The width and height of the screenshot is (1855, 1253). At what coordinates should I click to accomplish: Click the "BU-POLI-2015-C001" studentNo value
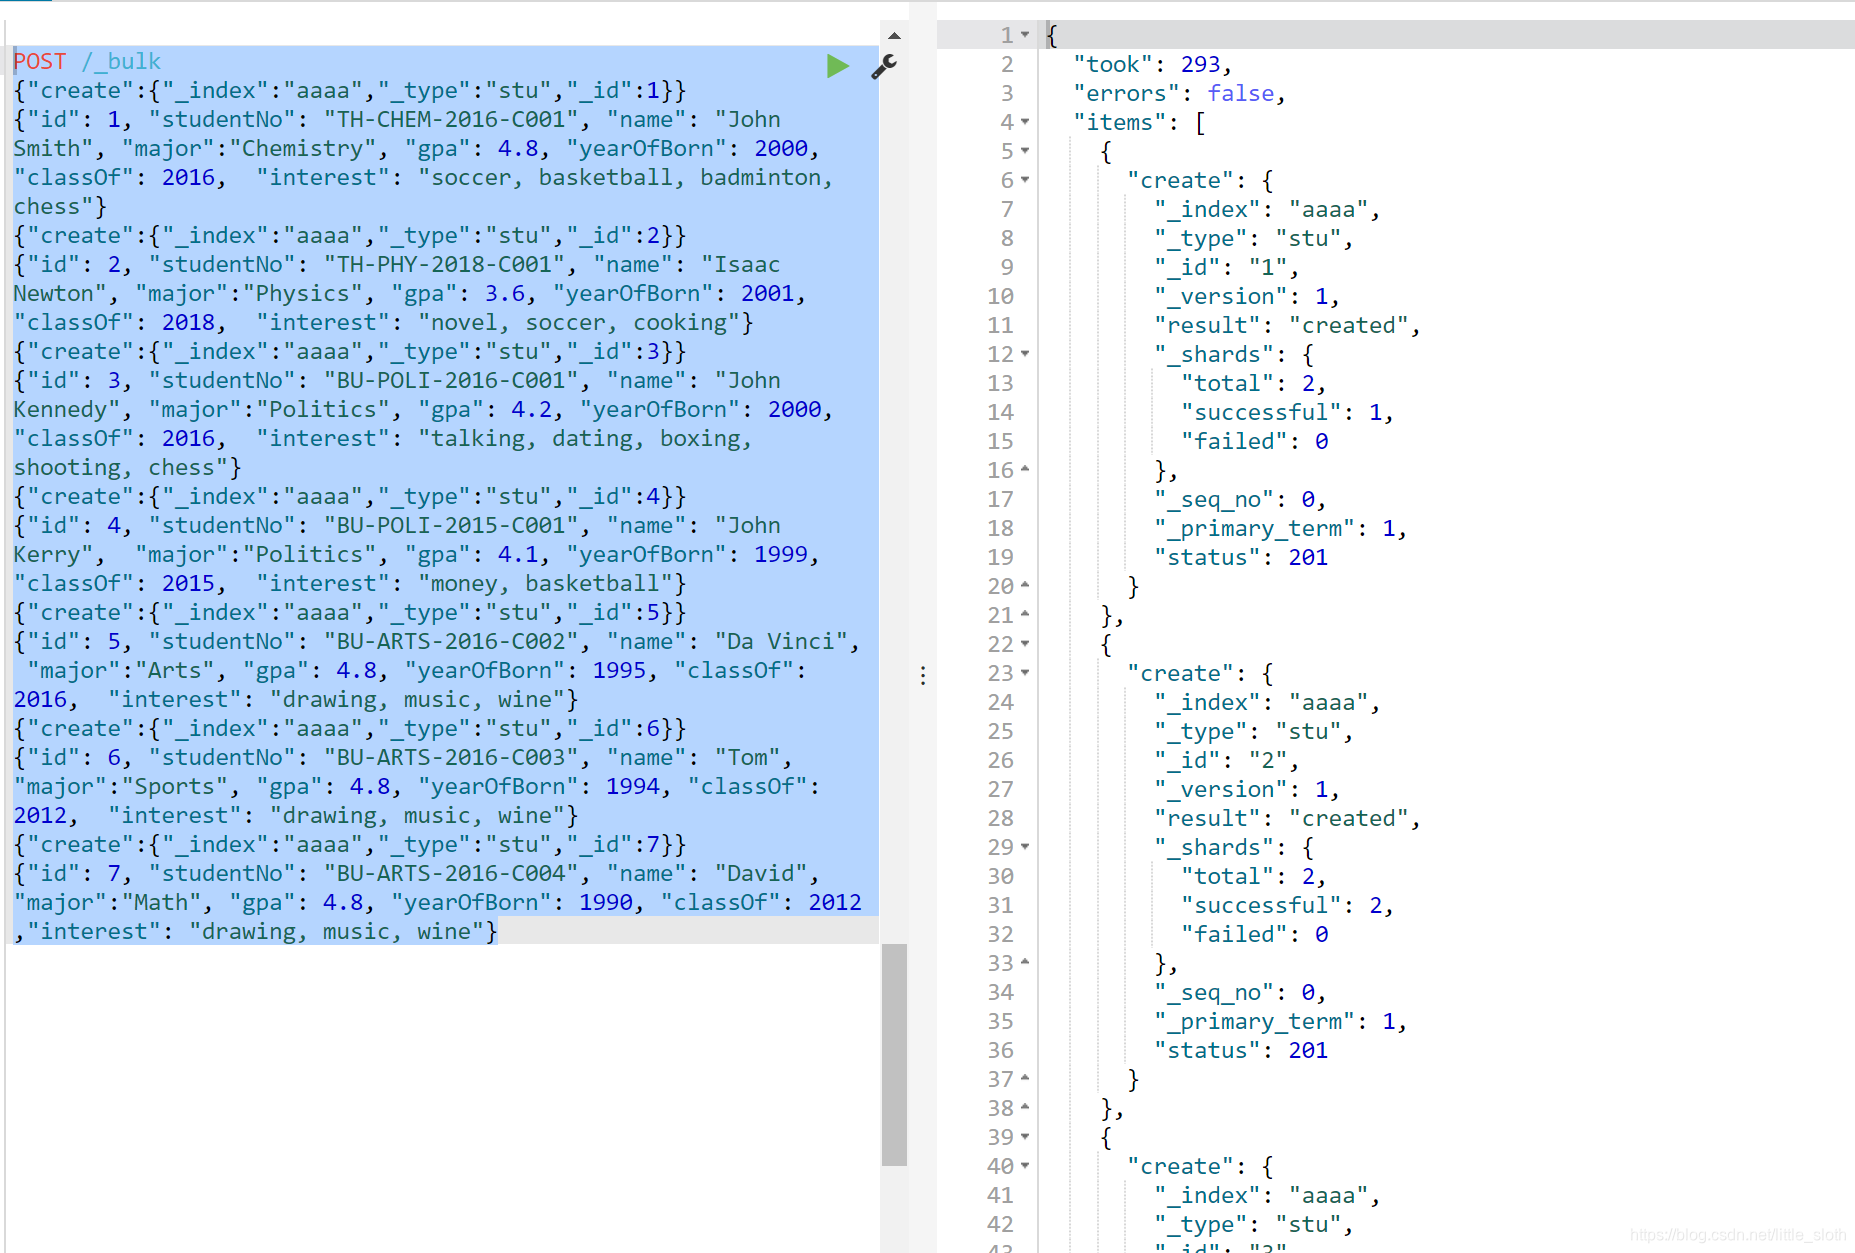[457, 525]
